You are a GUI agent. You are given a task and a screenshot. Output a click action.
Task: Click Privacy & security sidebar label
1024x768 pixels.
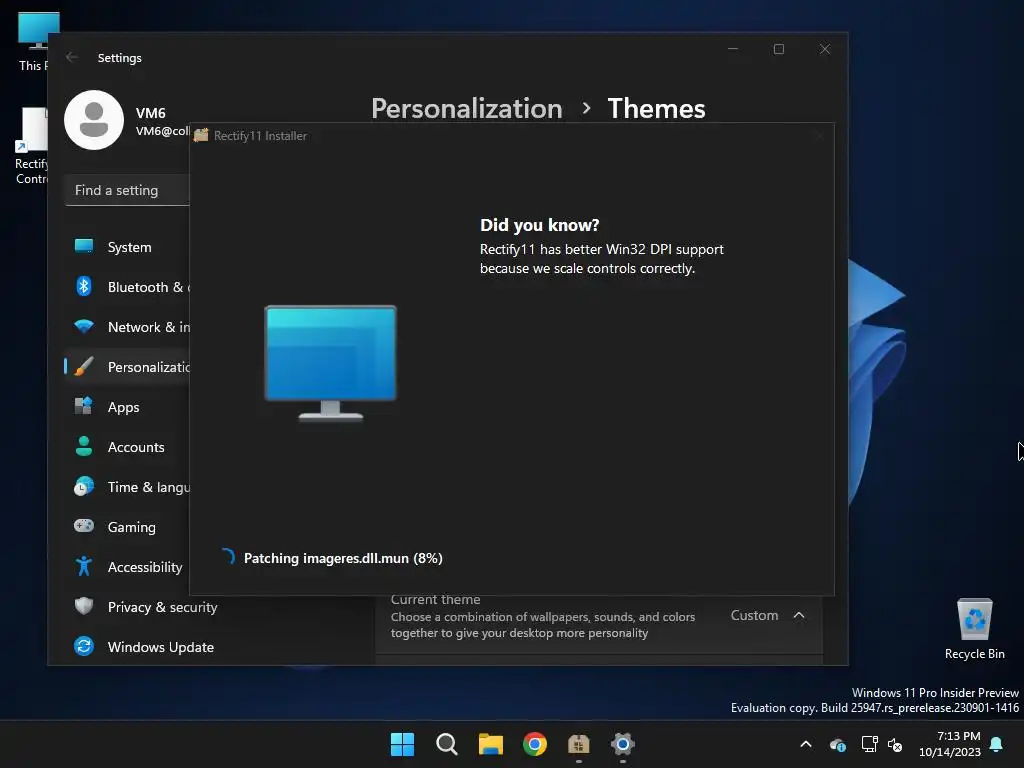point(163,607)
